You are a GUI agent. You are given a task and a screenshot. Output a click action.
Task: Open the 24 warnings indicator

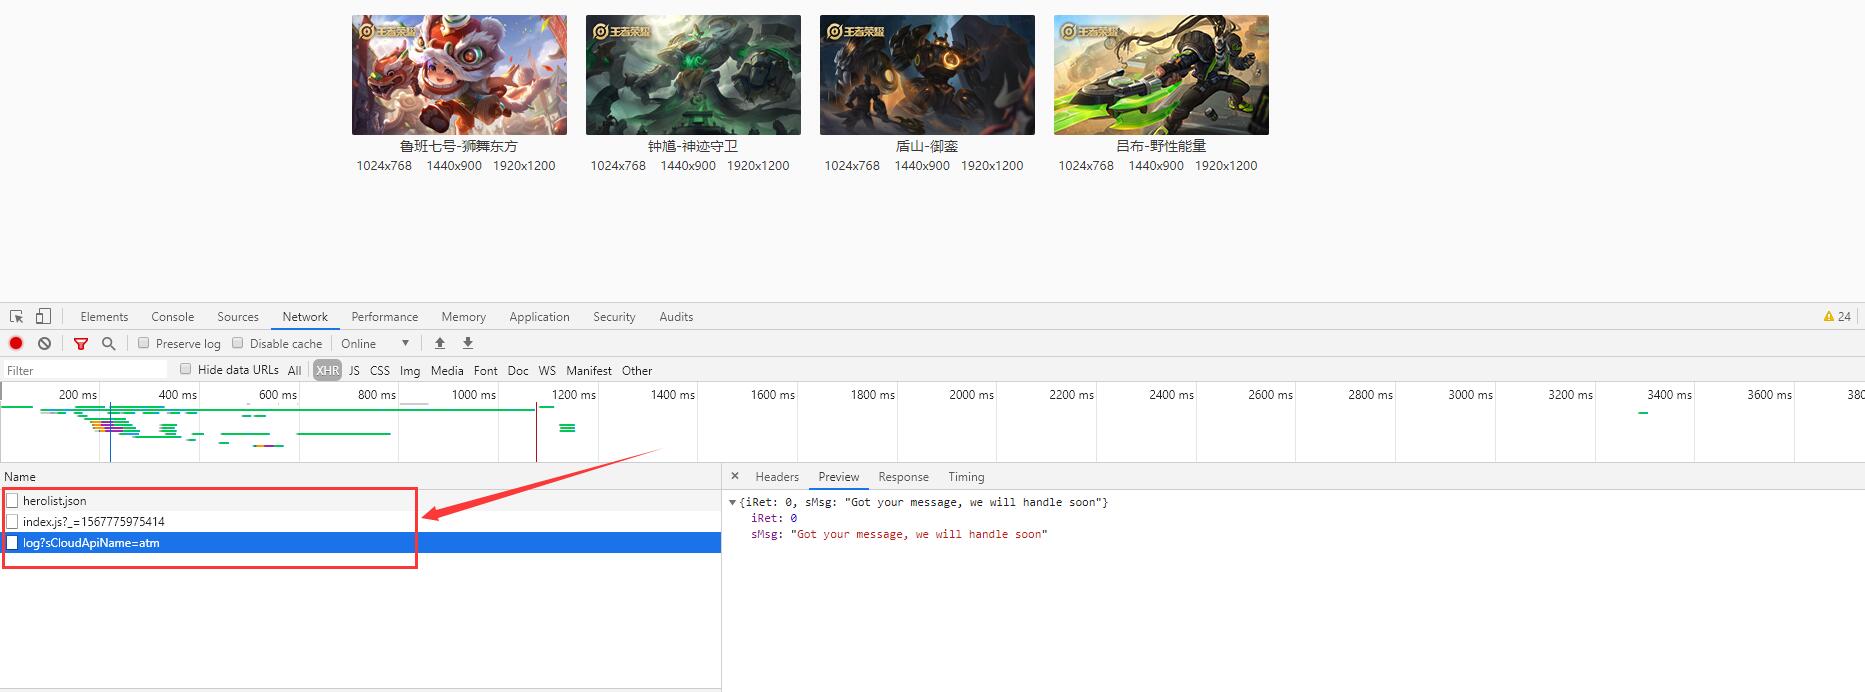(1837, 316)
